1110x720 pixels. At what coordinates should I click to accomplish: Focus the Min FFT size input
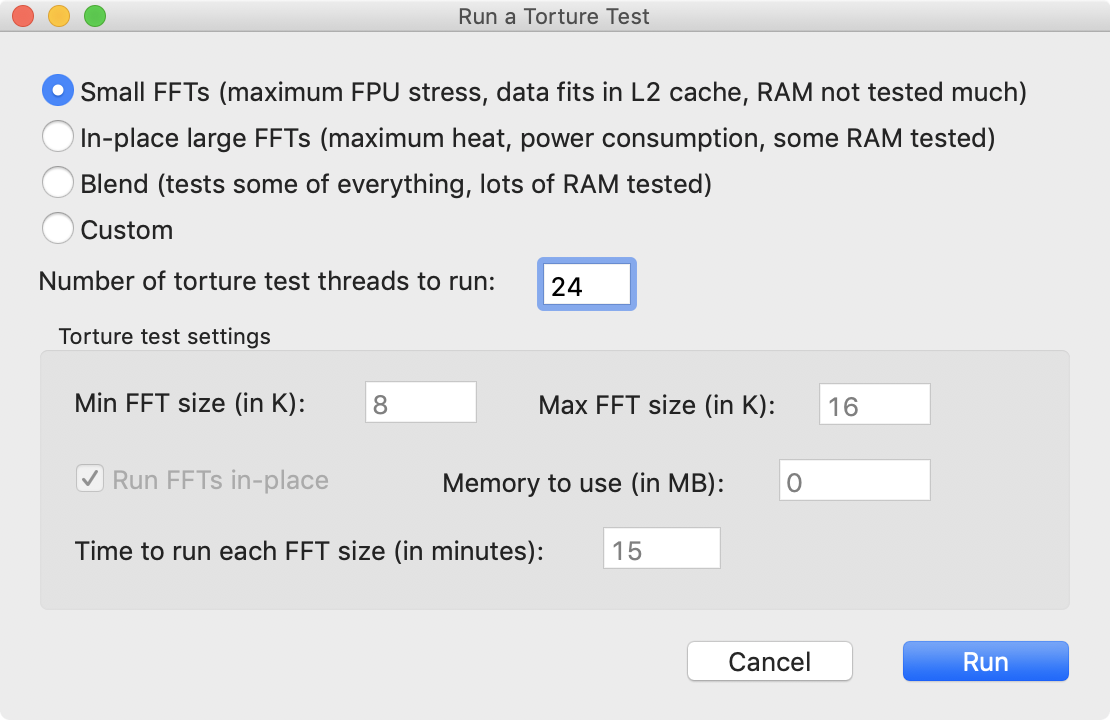[421, 404]
